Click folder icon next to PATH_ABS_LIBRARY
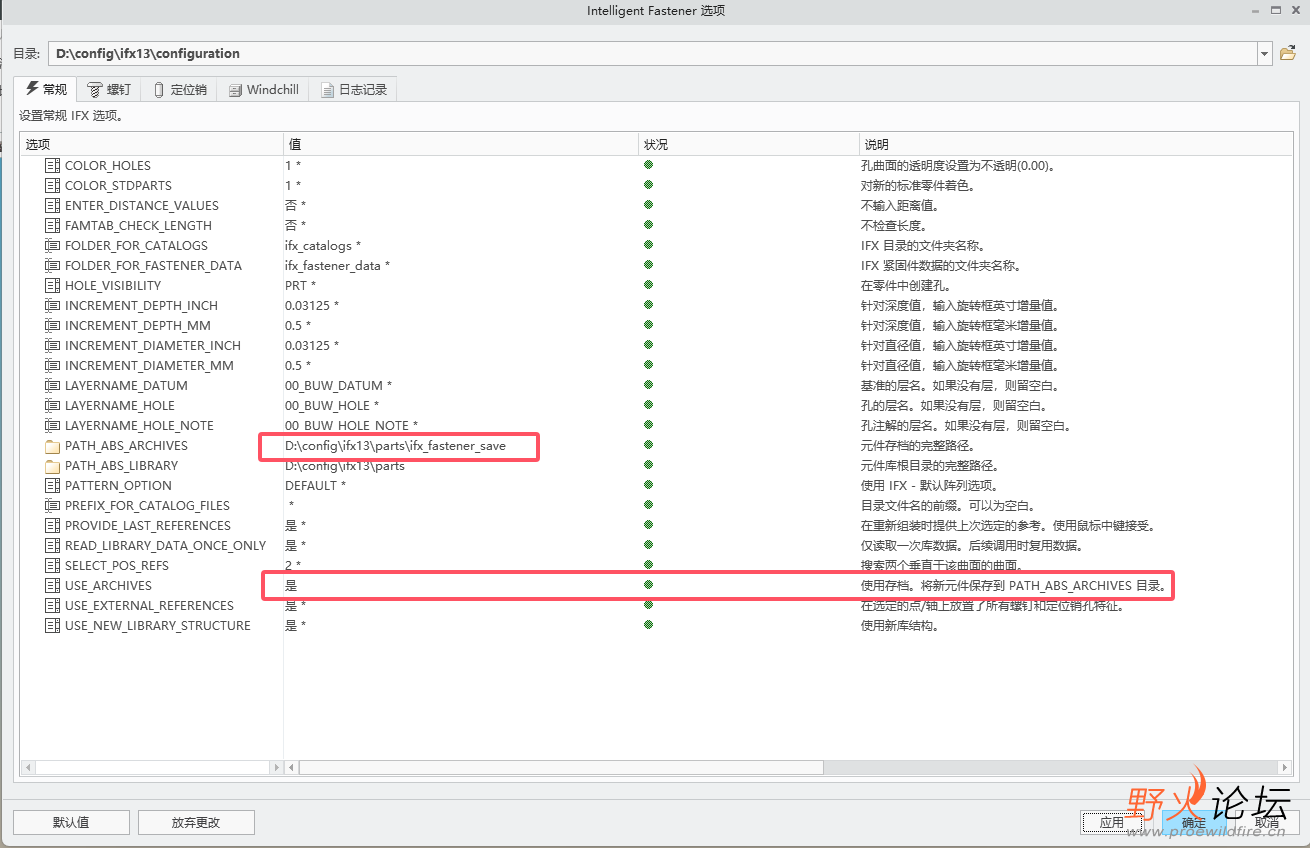The image size is (1310, 848). pos(53,466)
